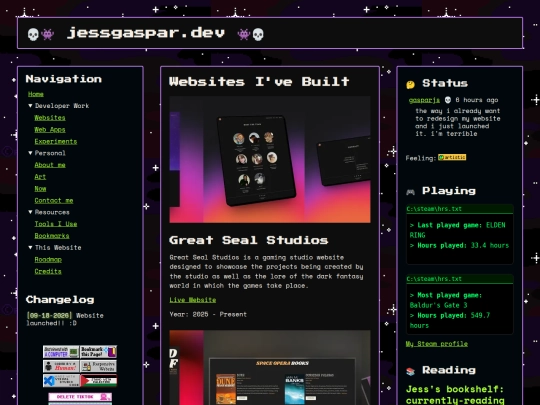
Task: Go to the Home link
Action: (36, 94)
